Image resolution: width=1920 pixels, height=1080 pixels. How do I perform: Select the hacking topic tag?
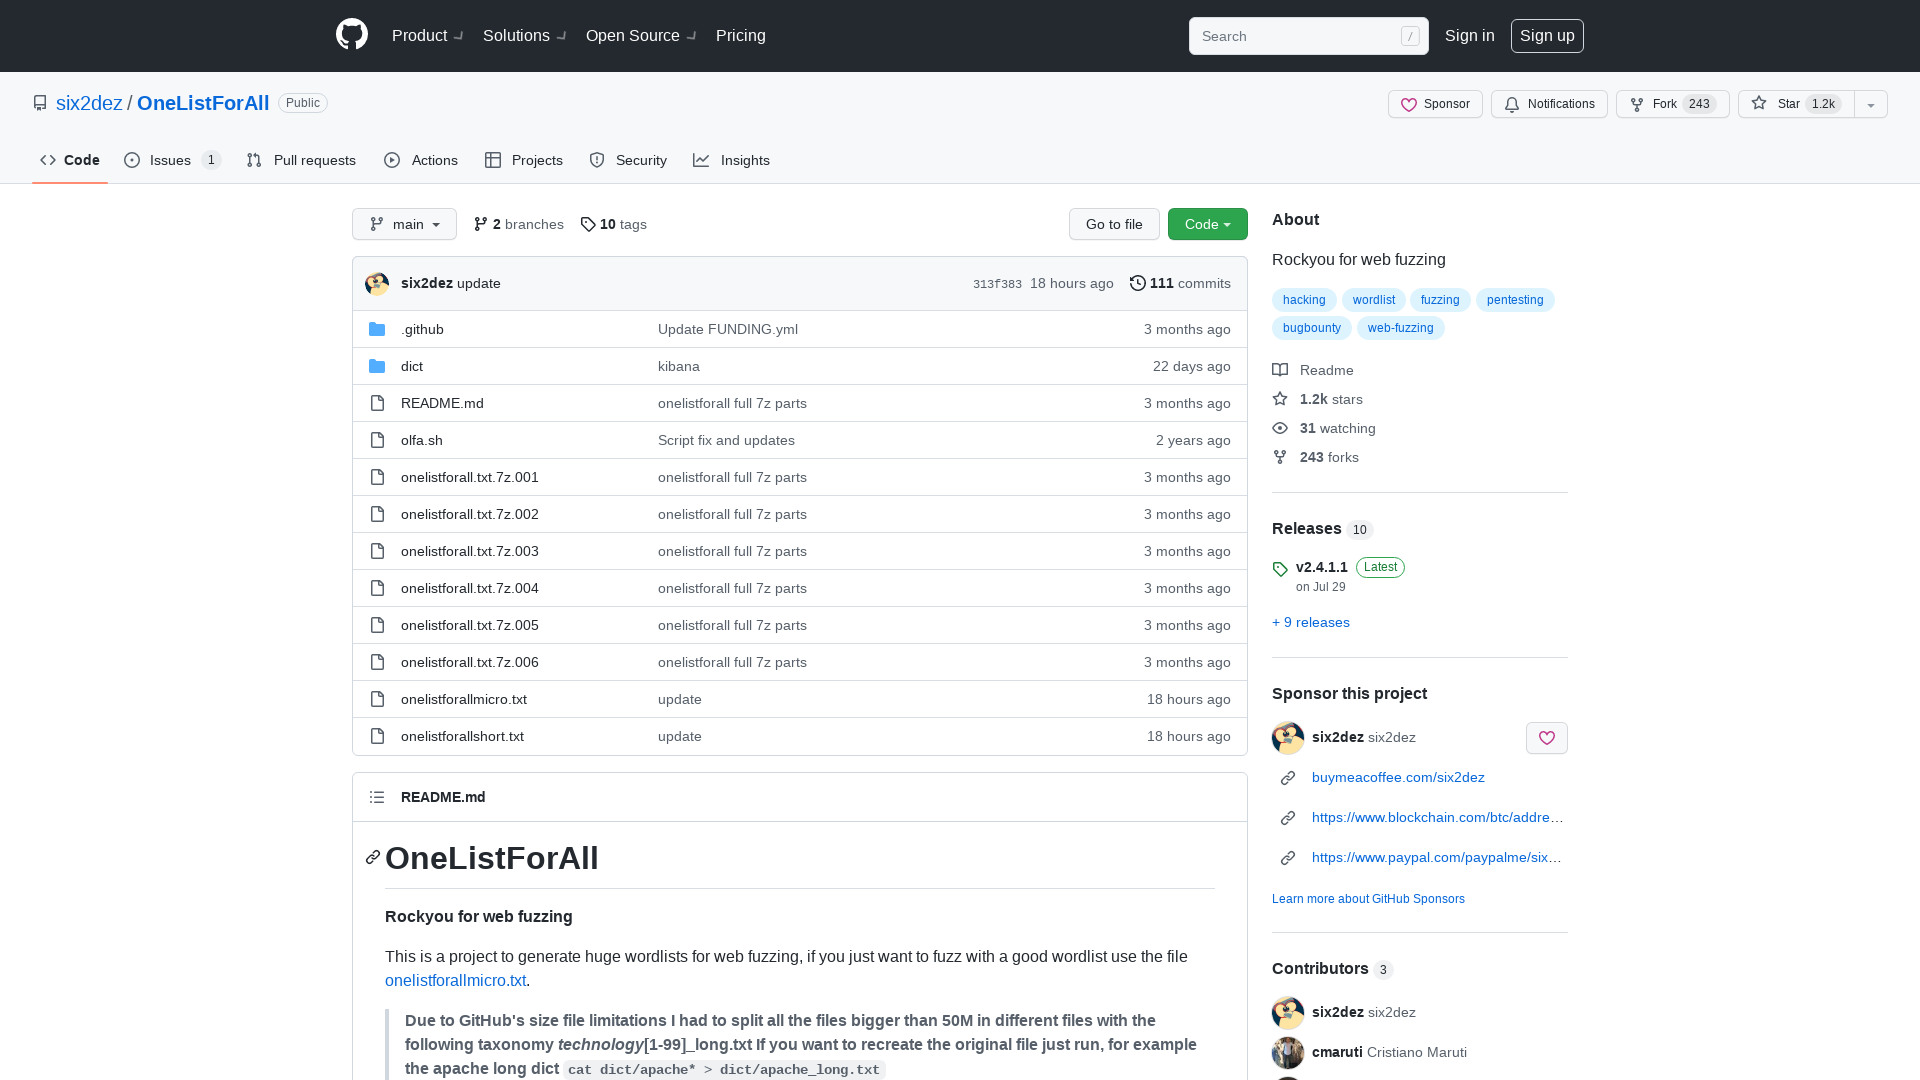1304,300
